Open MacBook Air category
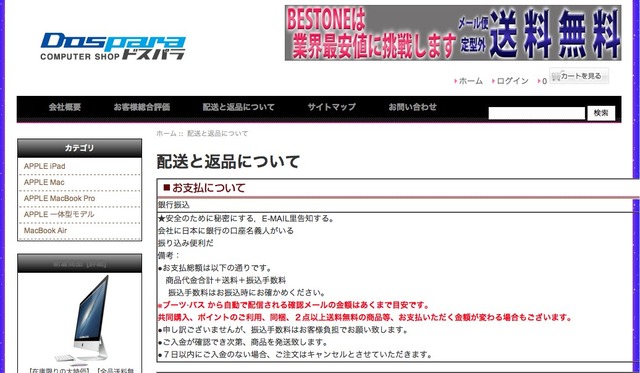640x373 pixels. click(x=45, y=231)
